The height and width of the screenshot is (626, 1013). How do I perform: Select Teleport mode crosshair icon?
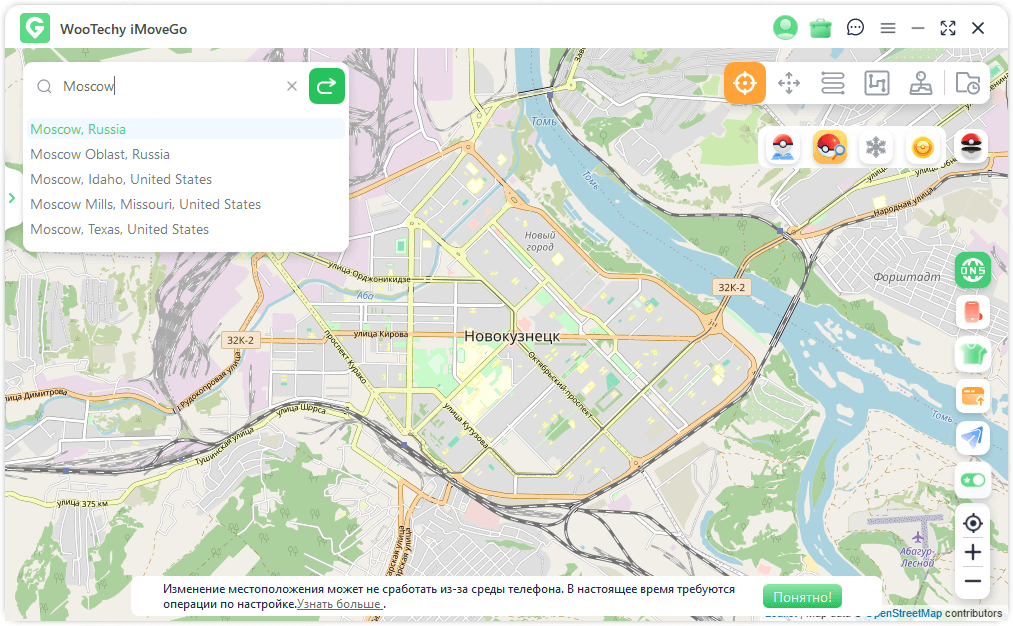tap(744, 83)
